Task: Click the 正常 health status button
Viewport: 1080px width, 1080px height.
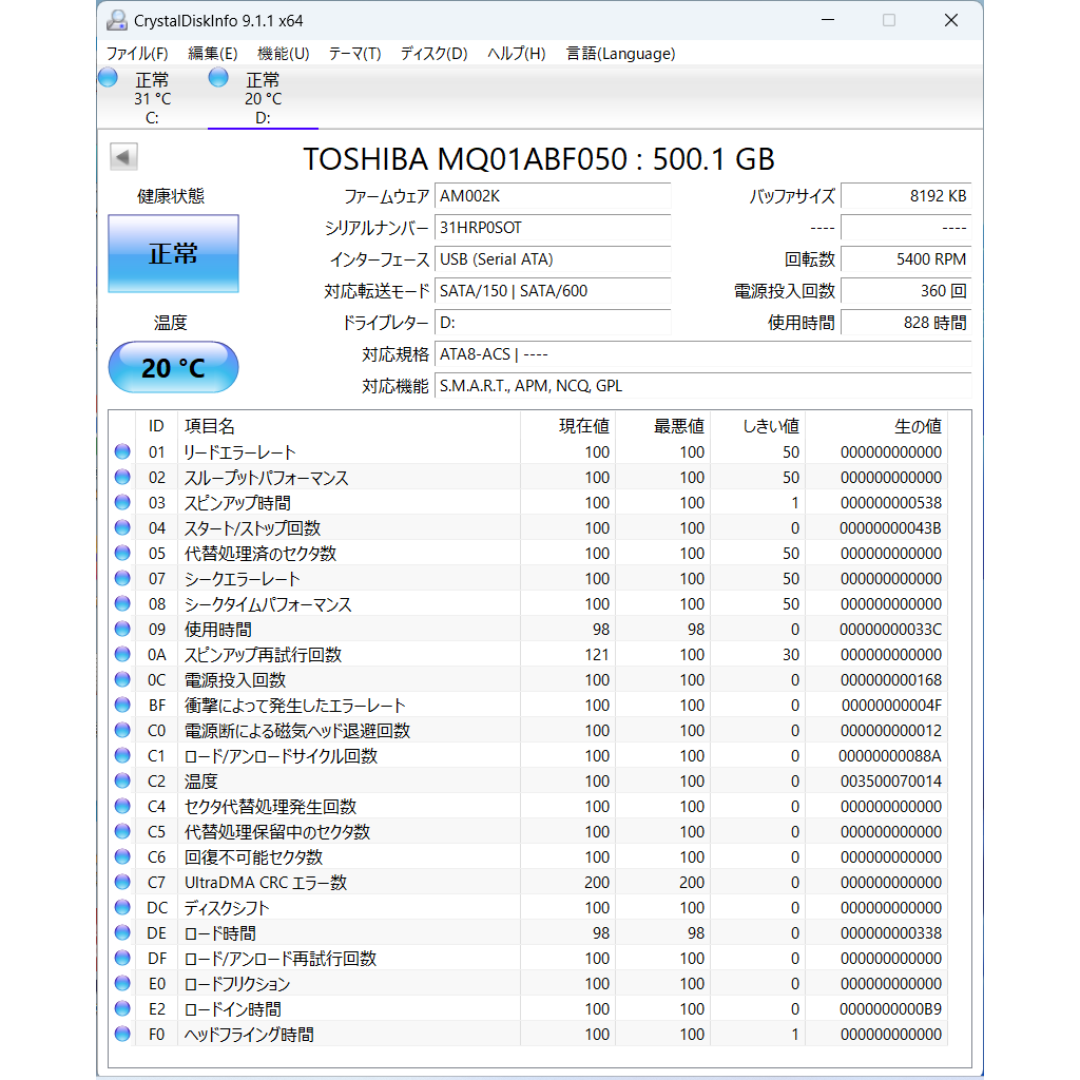Action: coord(174,253)
